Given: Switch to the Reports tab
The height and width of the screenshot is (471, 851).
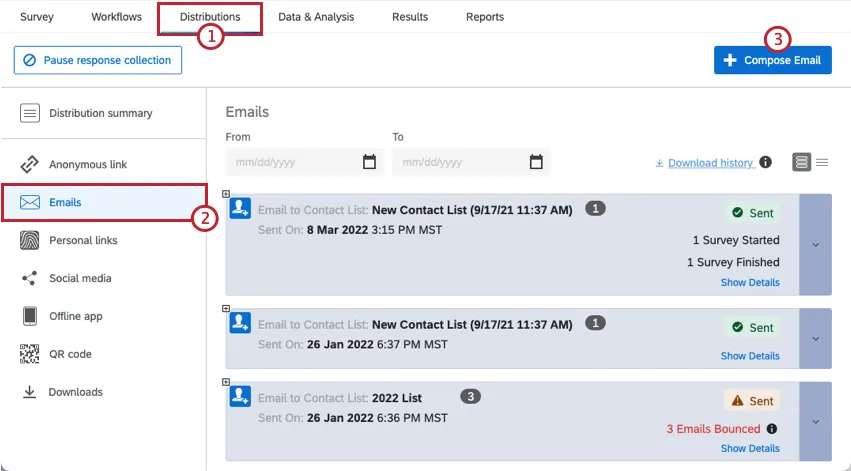Looking at the screenshot, I should point(485,17).
